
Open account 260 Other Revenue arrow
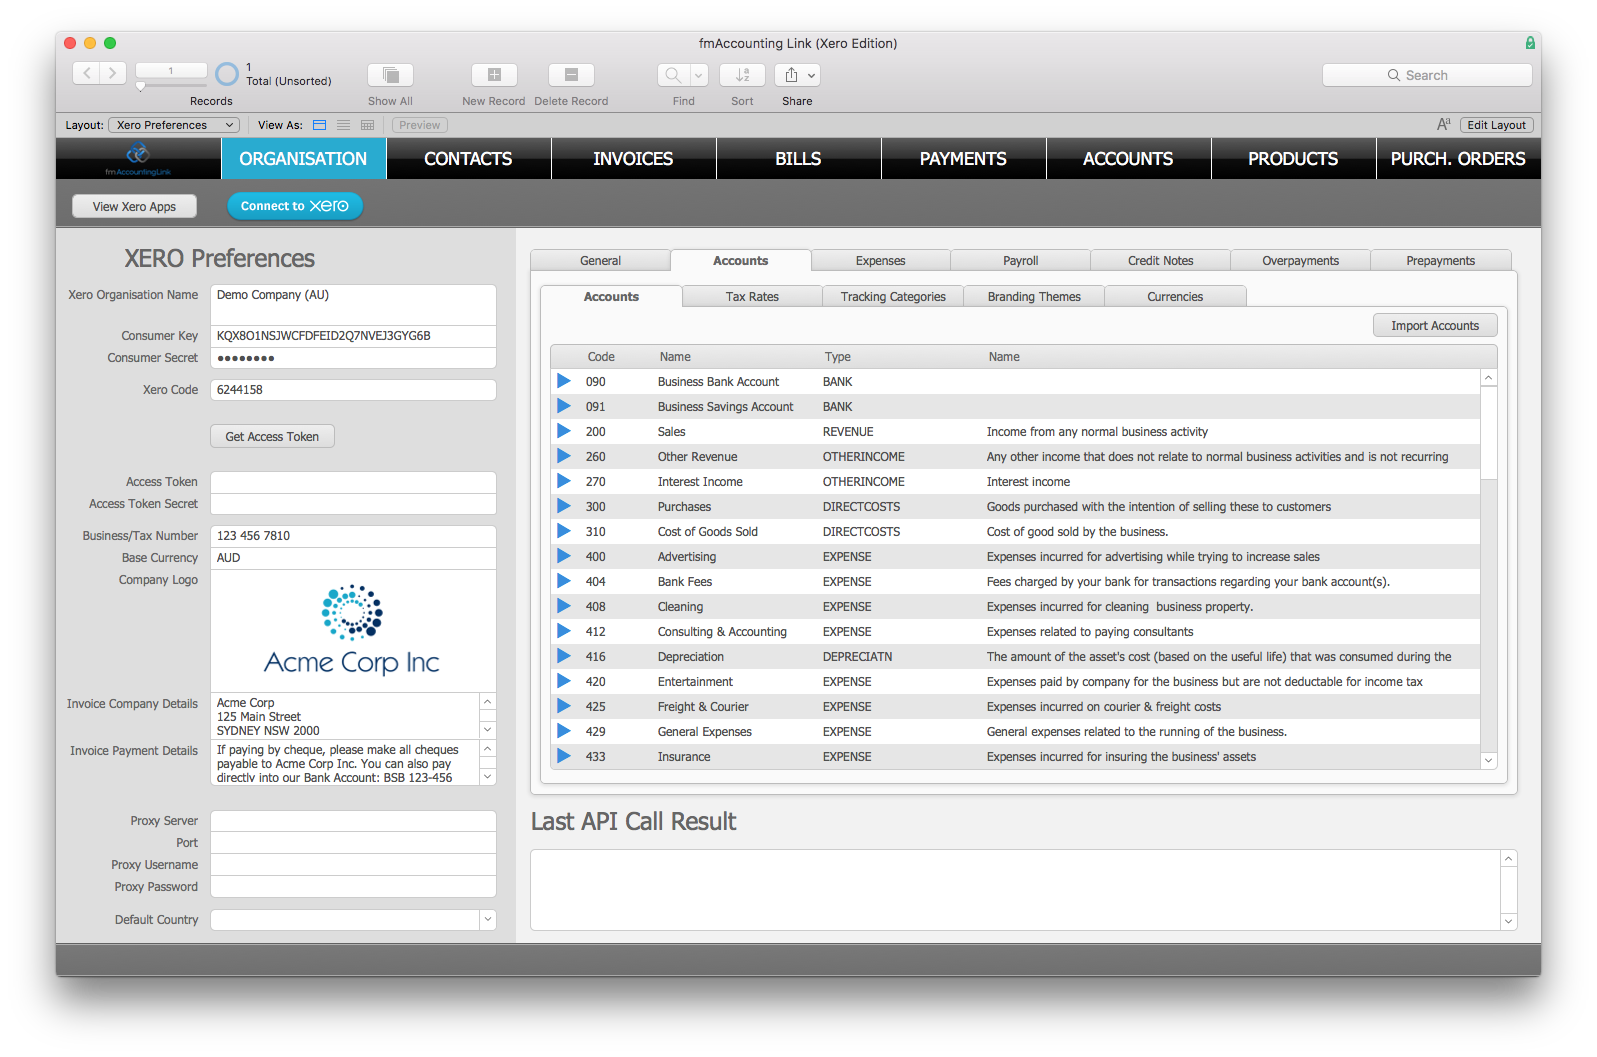(x=564, y=456)
